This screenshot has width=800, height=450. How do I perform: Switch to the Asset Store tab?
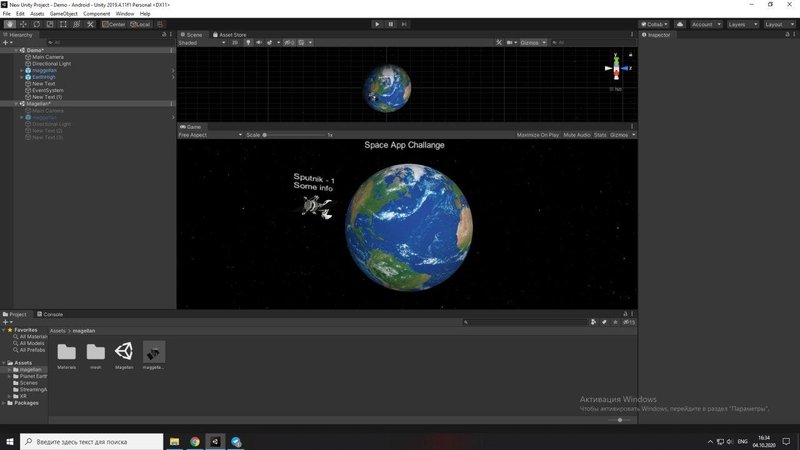click(232, 34)
